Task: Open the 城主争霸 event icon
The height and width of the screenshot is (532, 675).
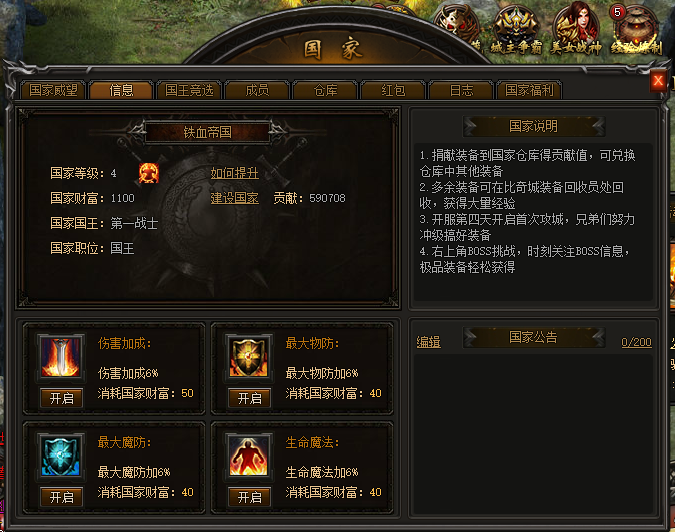Action: pos(516,30)
